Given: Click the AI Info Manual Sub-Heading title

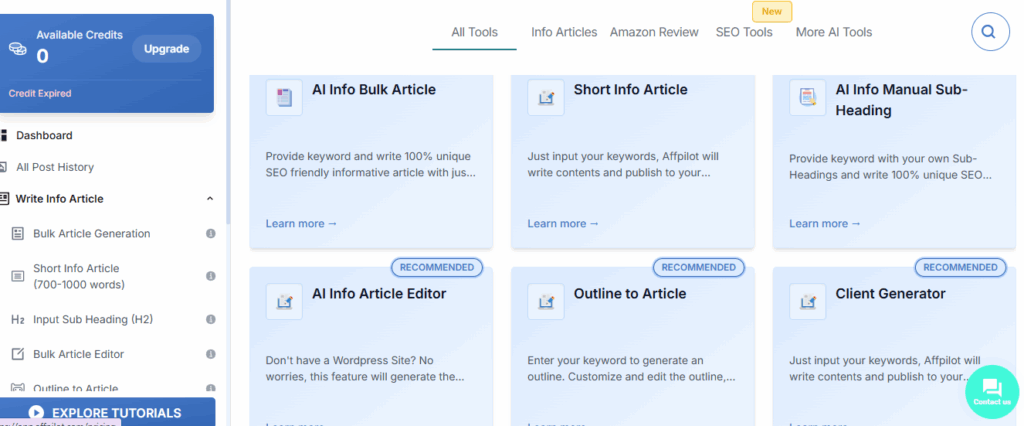Looking at the screenshot, I should (x=901, y=100).
